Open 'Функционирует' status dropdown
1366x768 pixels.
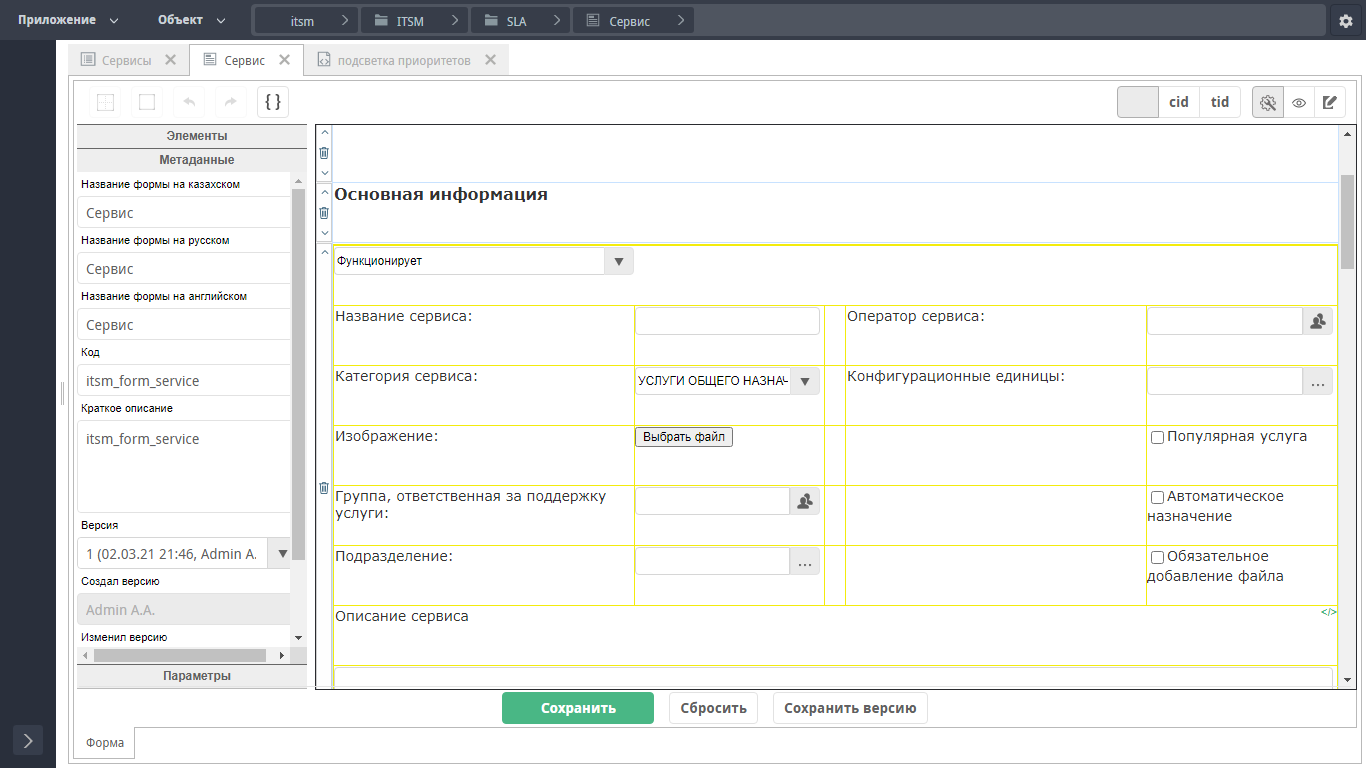[x=619, y=261]
